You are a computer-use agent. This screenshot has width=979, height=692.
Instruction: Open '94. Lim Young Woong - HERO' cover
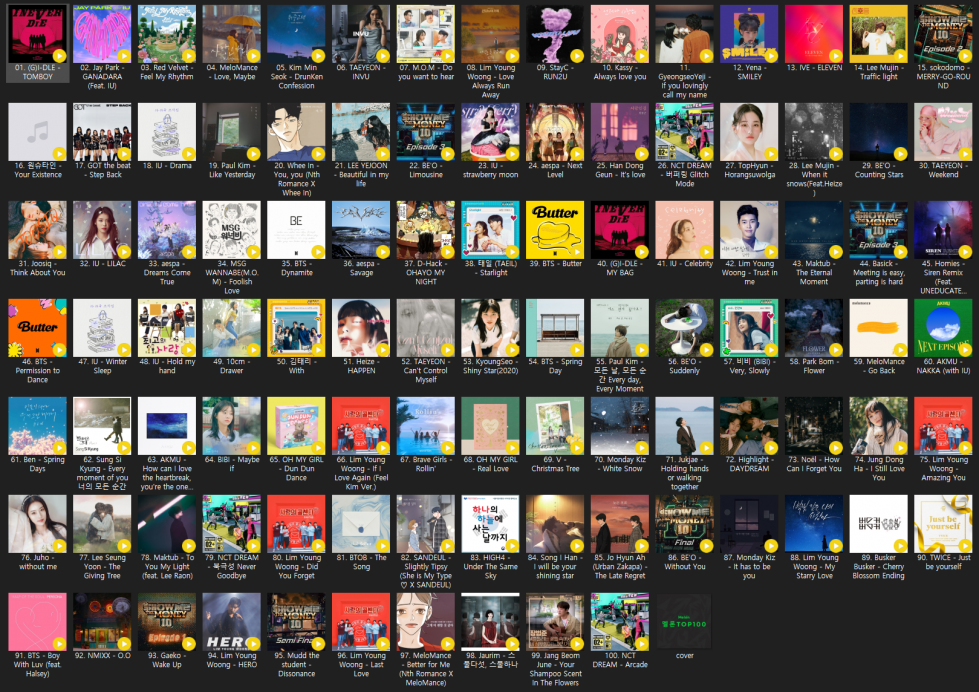pos(232,622)
